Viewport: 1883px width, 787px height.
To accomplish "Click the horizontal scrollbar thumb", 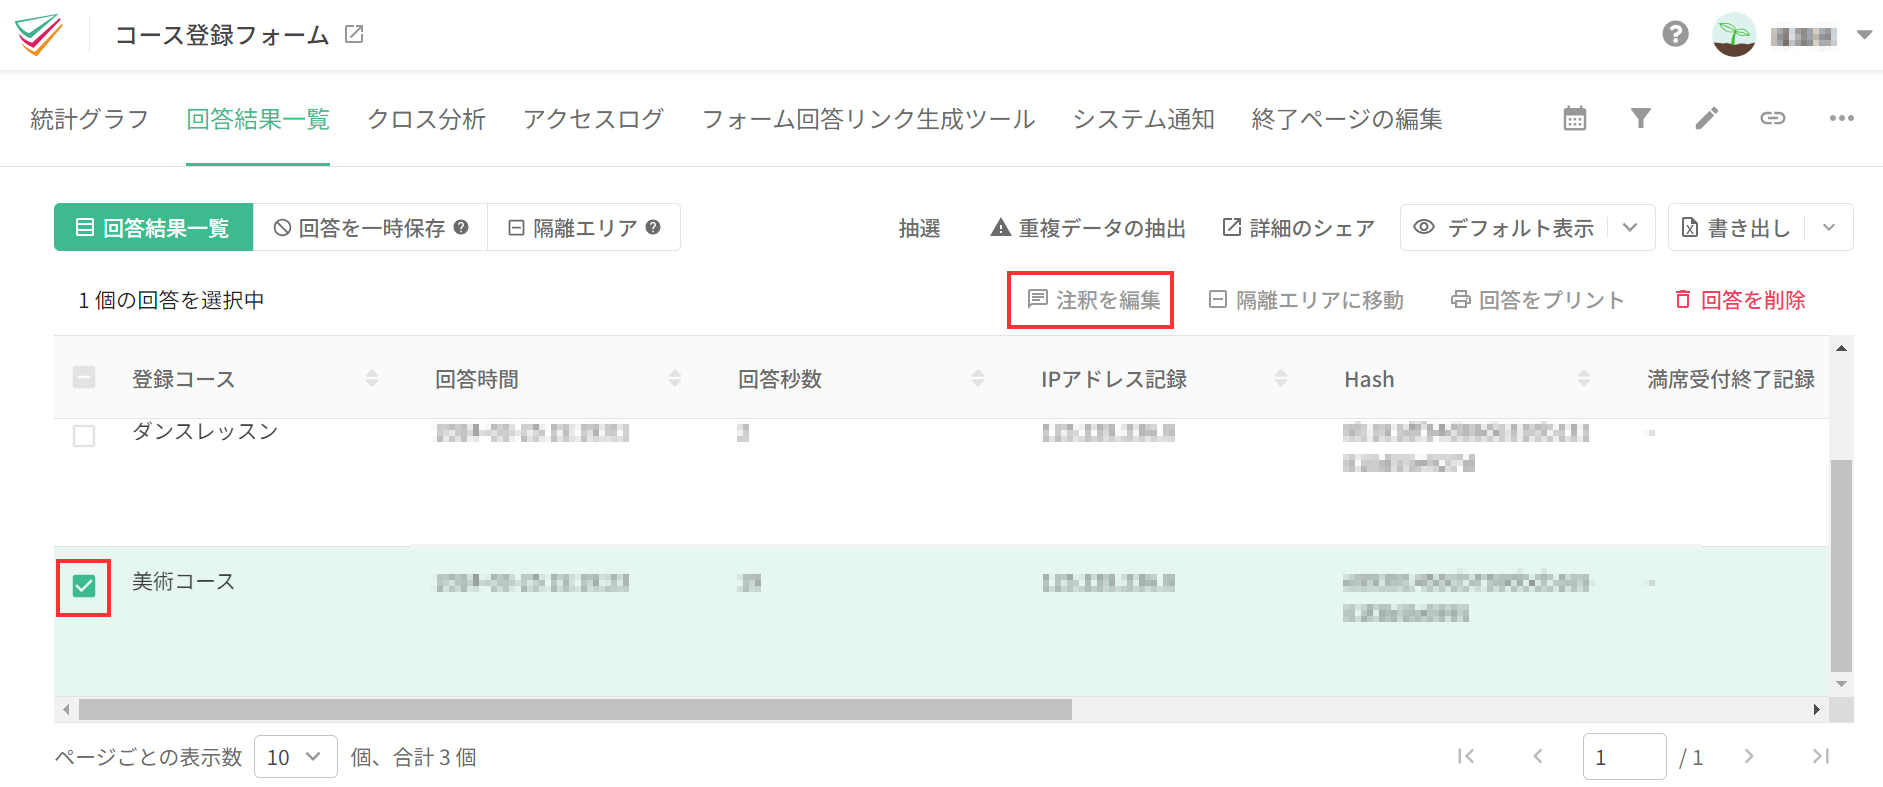I will tap(575, 710).
